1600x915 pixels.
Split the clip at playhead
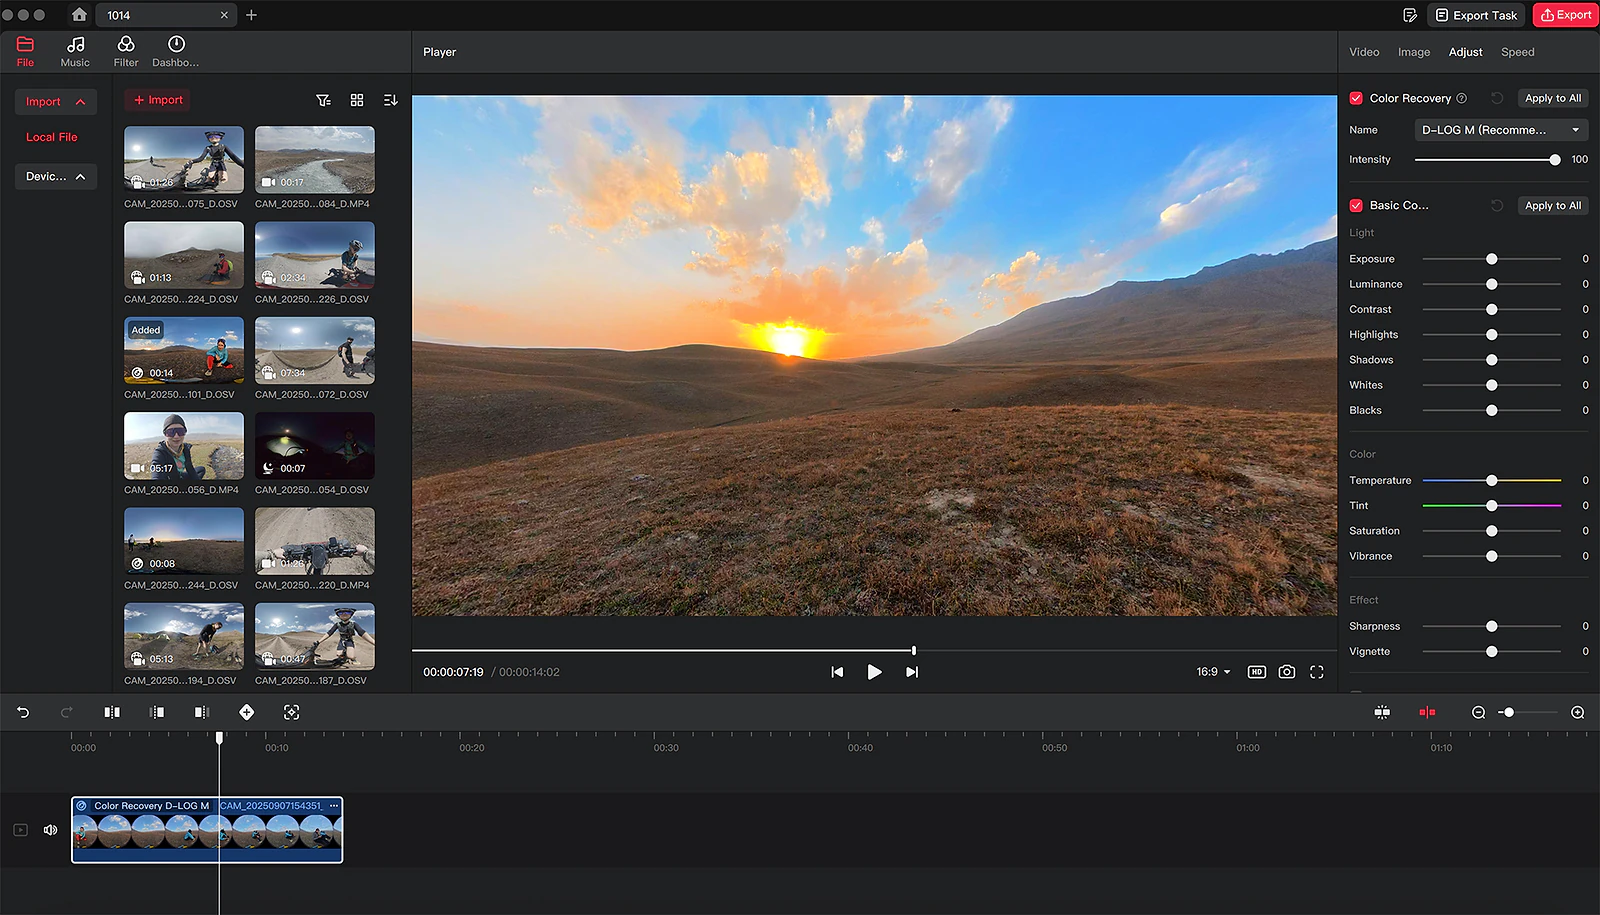112,712
